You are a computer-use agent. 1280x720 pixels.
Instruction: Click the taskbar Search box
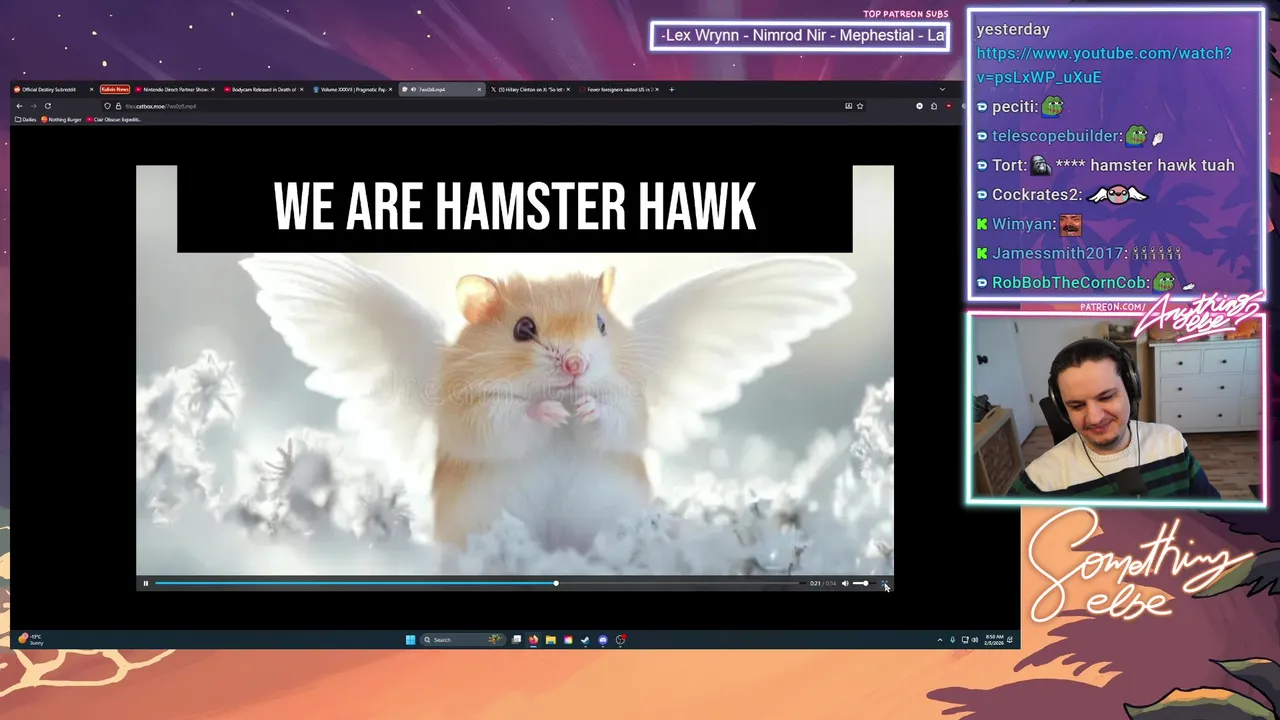point(463,640)
